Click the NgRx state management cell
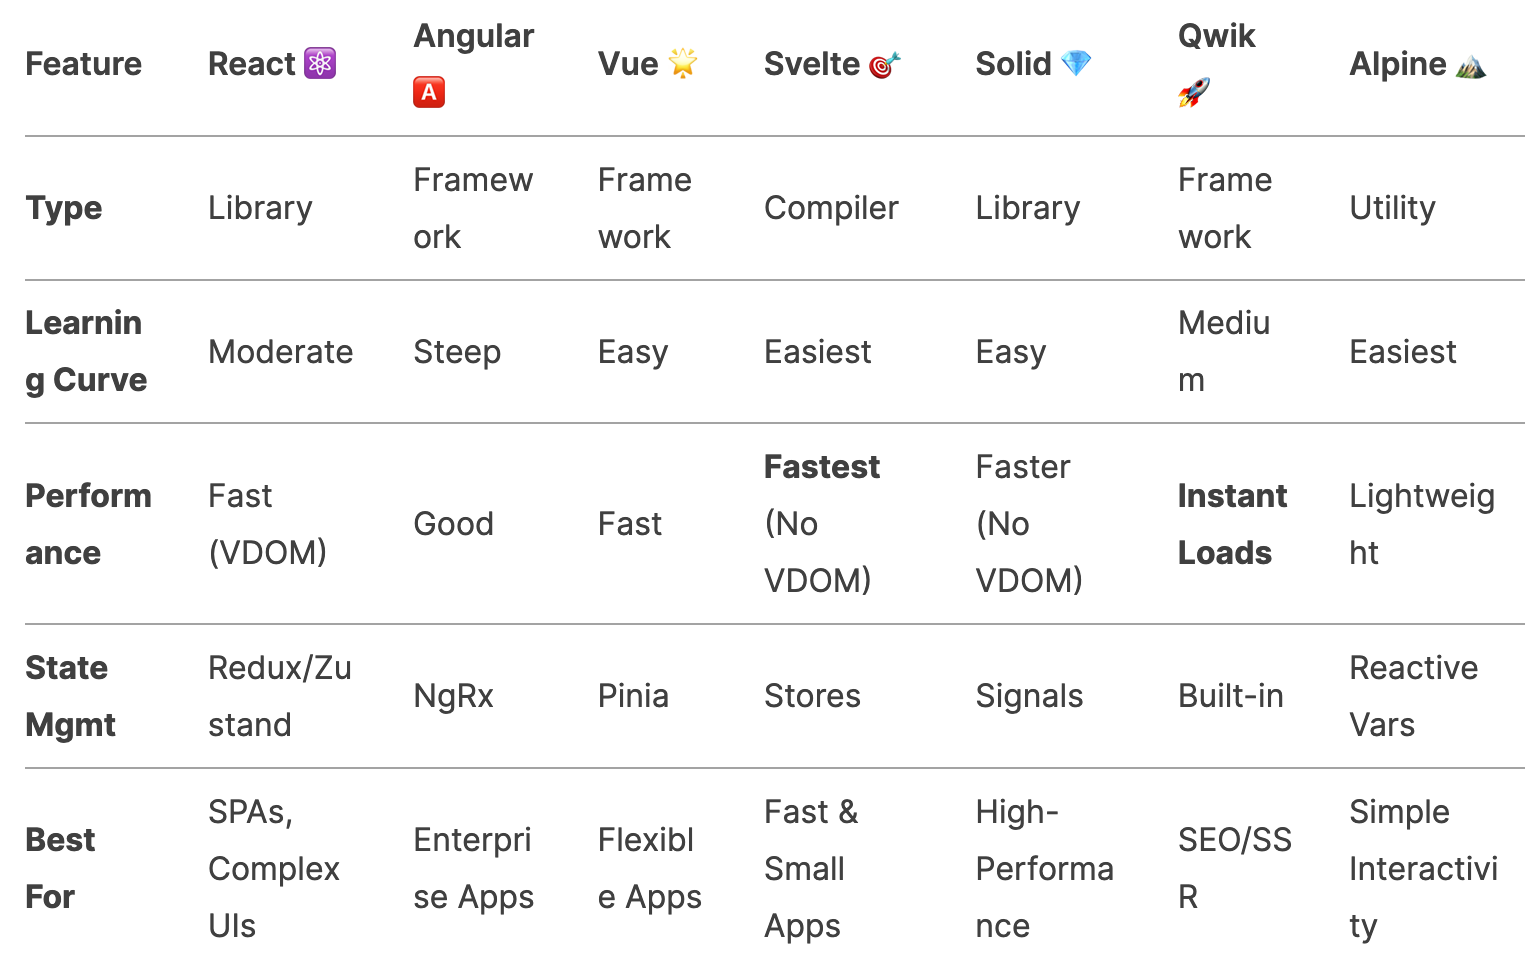The image size is (1525, 964). pyautogui.click(x=454, y=696)
